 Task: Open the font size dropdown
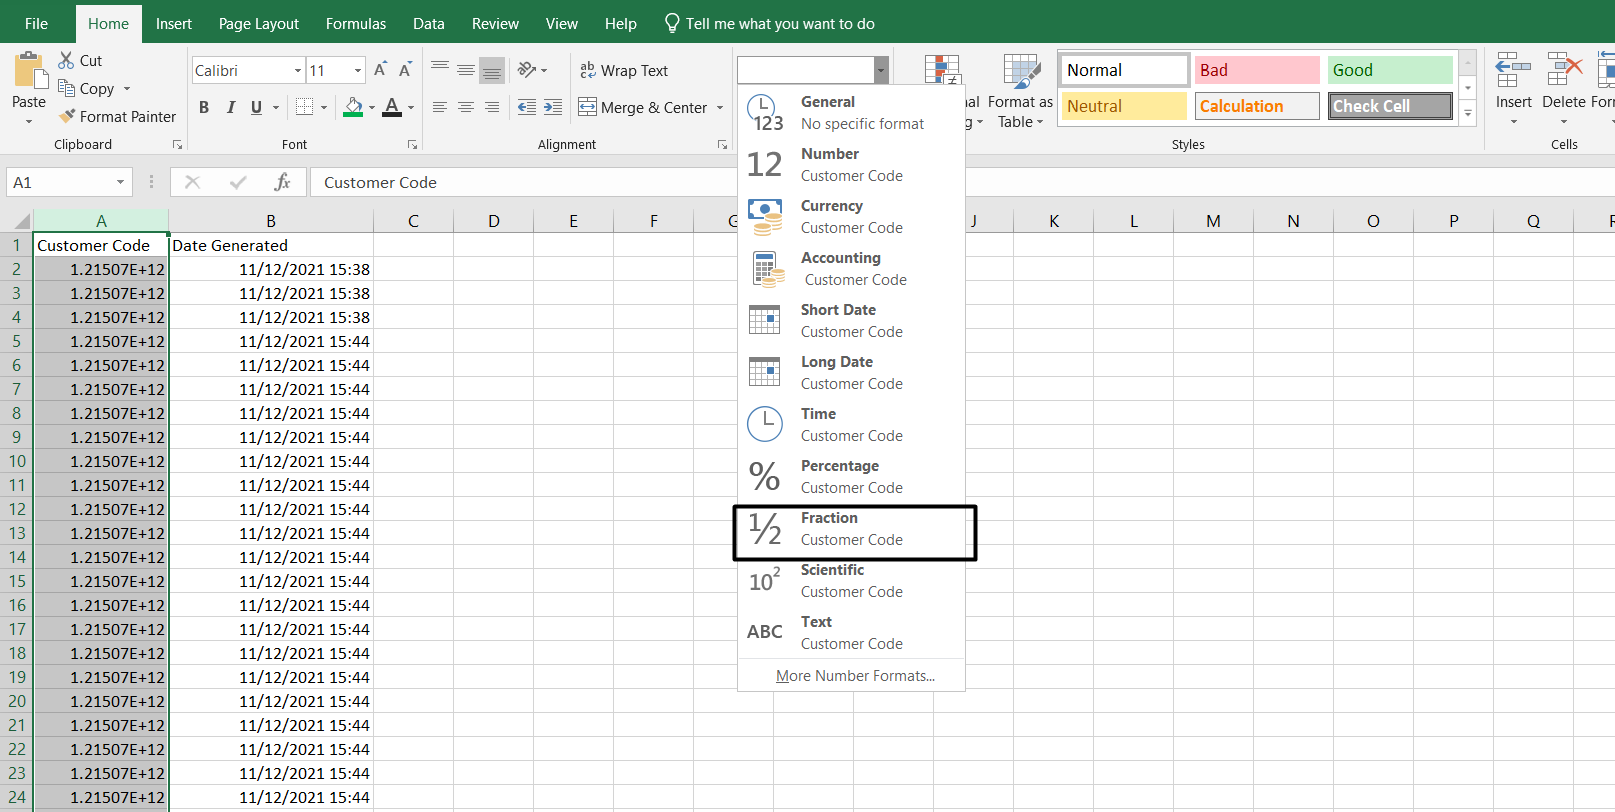[358, 70]
